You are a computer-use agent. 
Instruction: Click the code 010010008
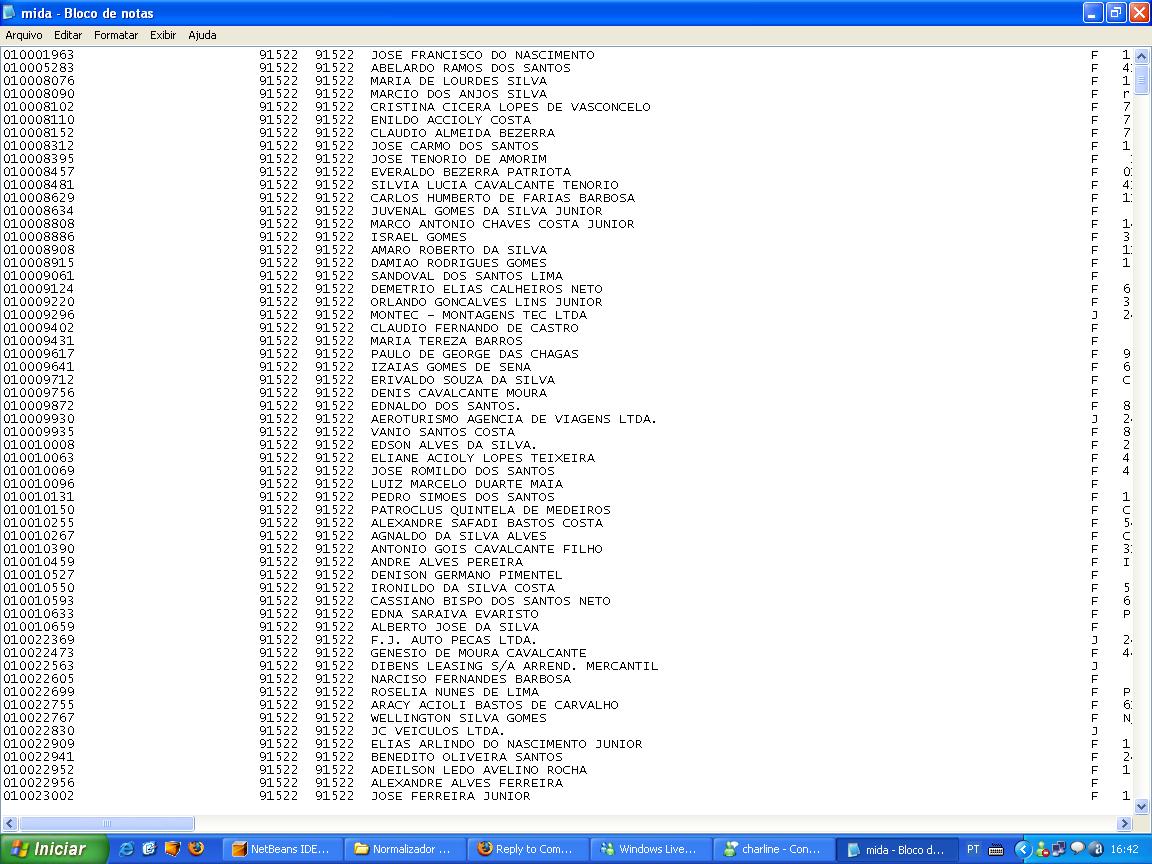(39, 445)
